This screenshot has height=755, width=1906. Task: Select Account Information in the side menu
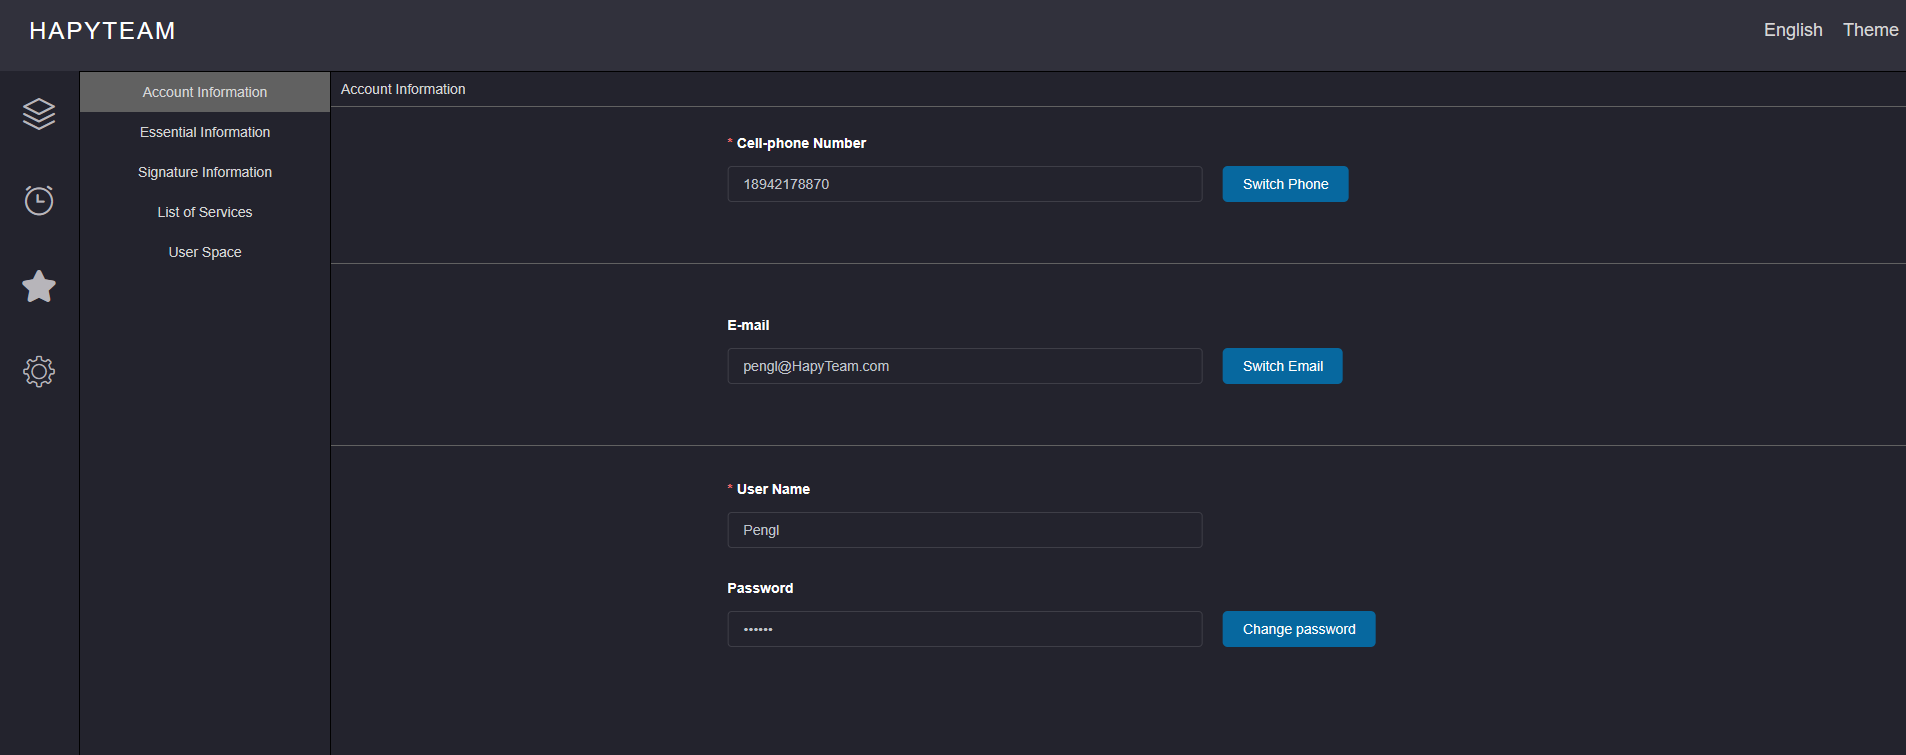coord(205,92)
